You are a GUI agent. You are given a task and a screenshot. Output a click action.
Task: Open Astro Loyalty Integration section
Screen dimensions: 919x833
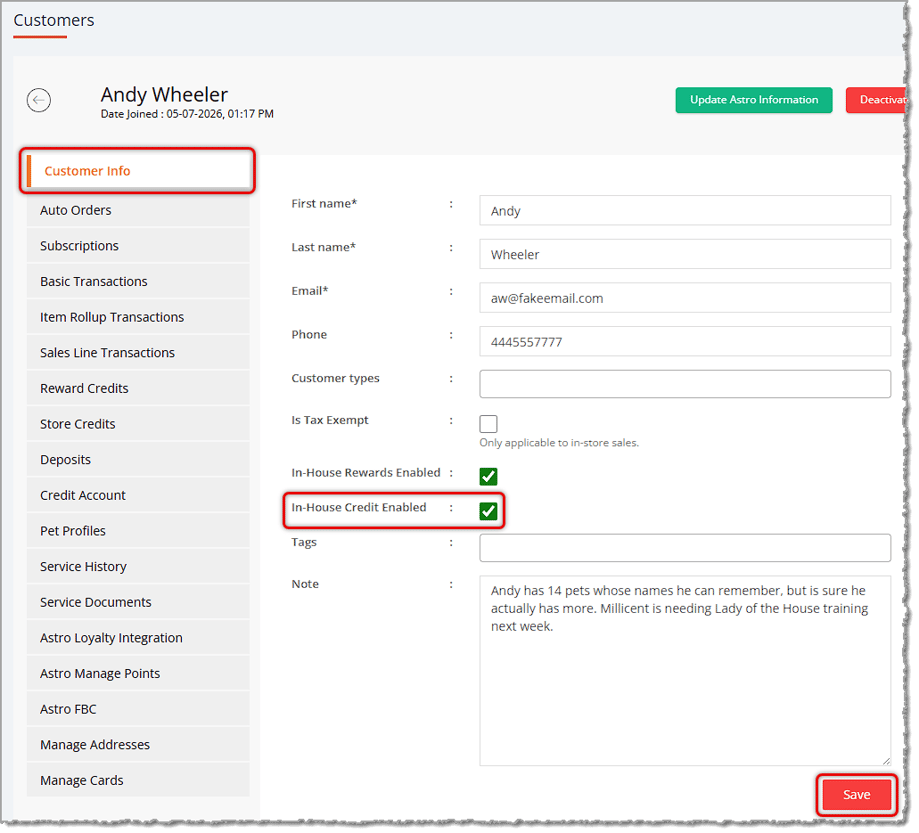pyautogui.click(x=138, y=638)
